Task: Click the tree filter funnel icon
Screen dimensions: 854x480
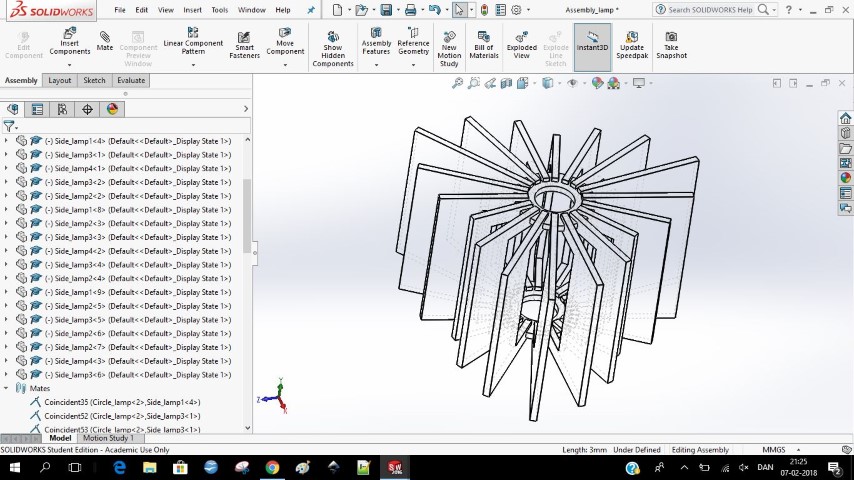Action: point(9,126)
